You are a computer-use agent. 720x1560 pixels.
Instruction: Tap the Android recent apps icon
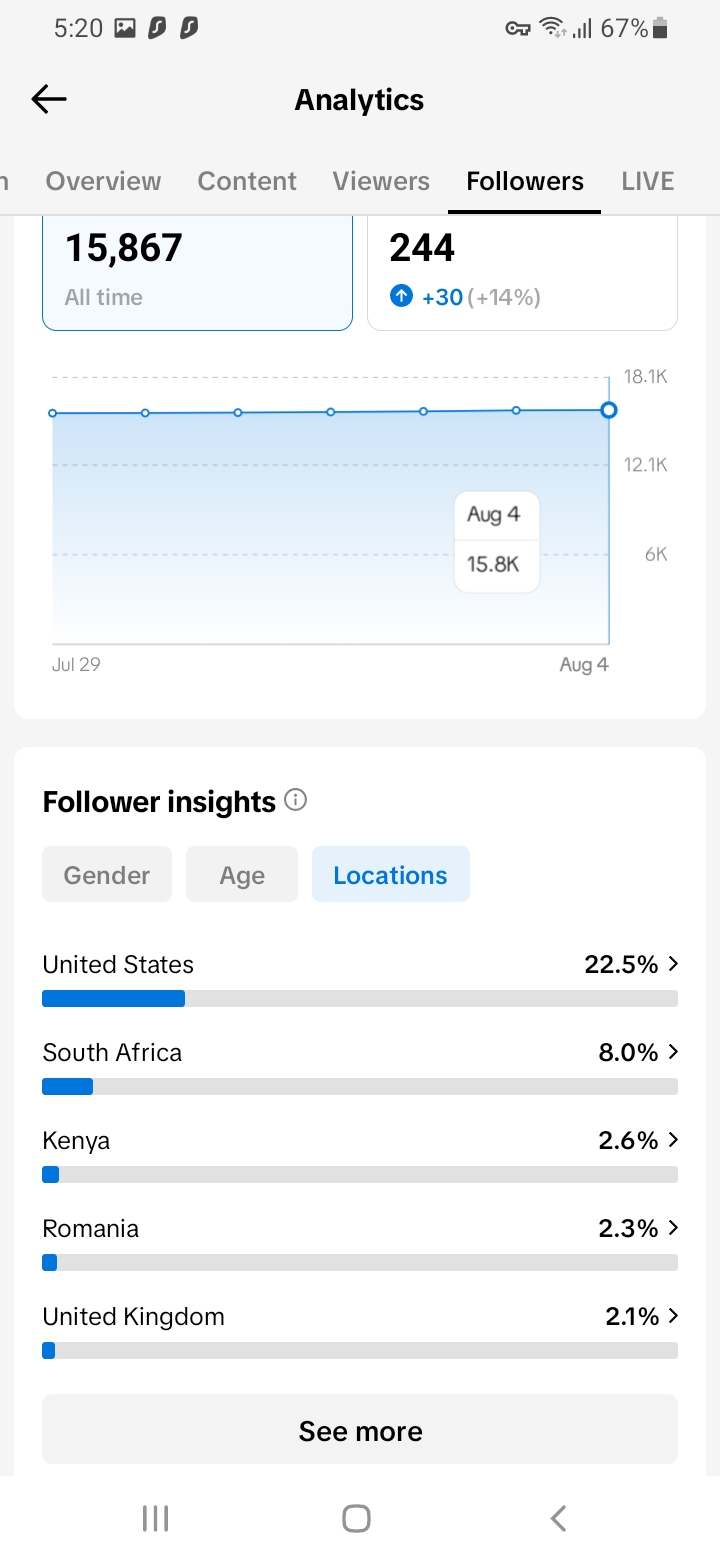[x=155, y=1518]
